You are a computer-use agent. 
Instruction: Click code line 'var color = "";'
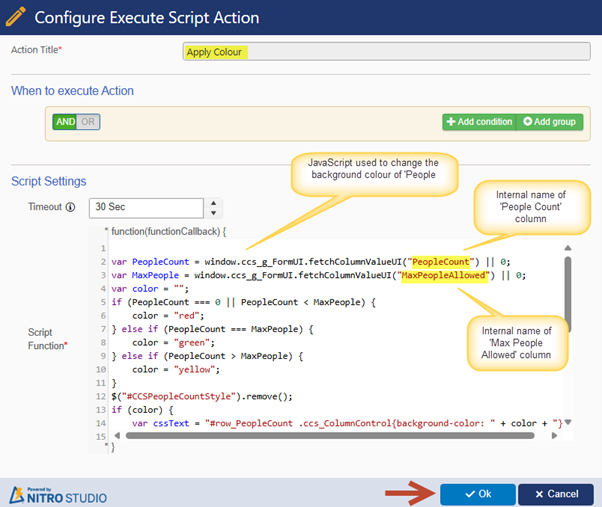coord(150,289)
